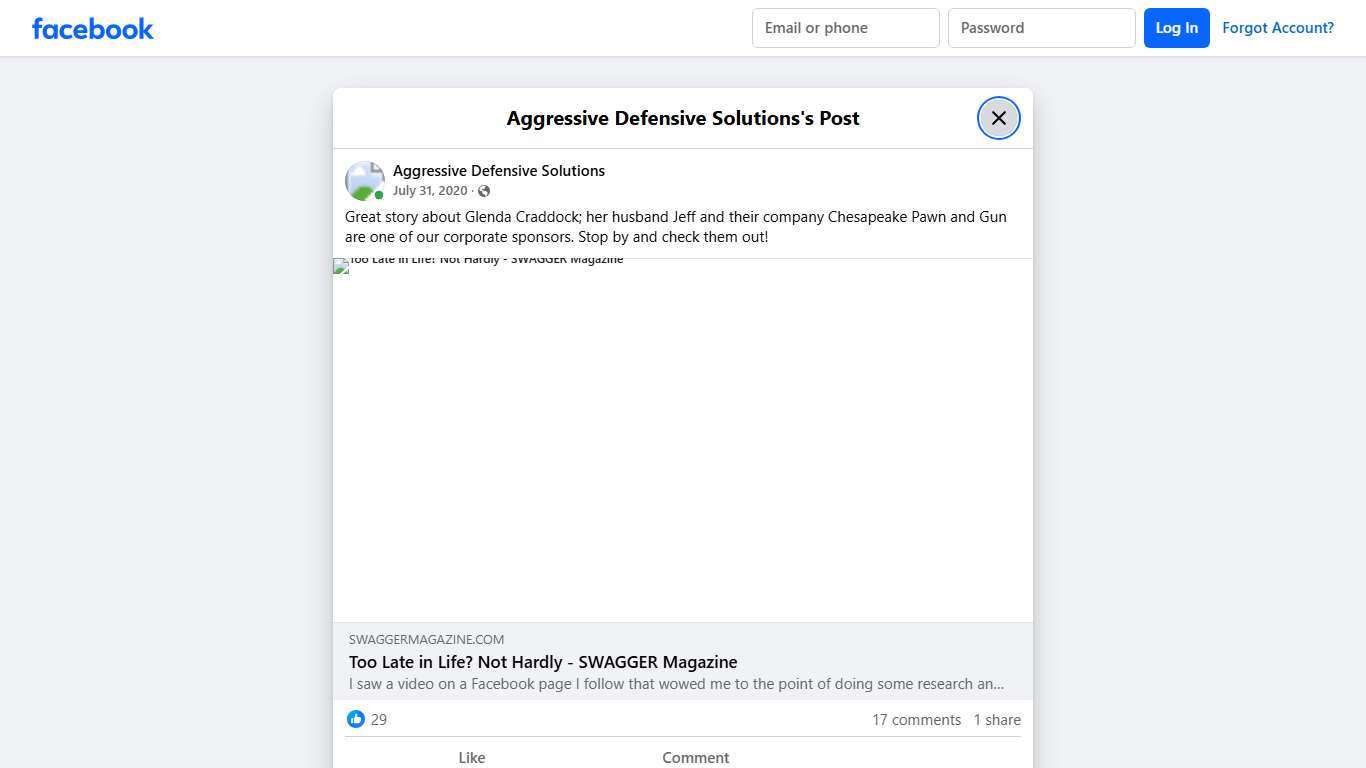The height and width of the screenshot is (768, 1366).
Task: Open the Forgot Account? link
Action: pos(1278,27)
